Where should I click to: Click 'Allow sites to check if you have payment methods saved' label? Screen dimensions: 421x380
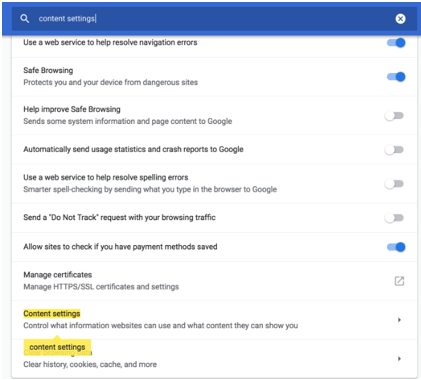[120, 247]
